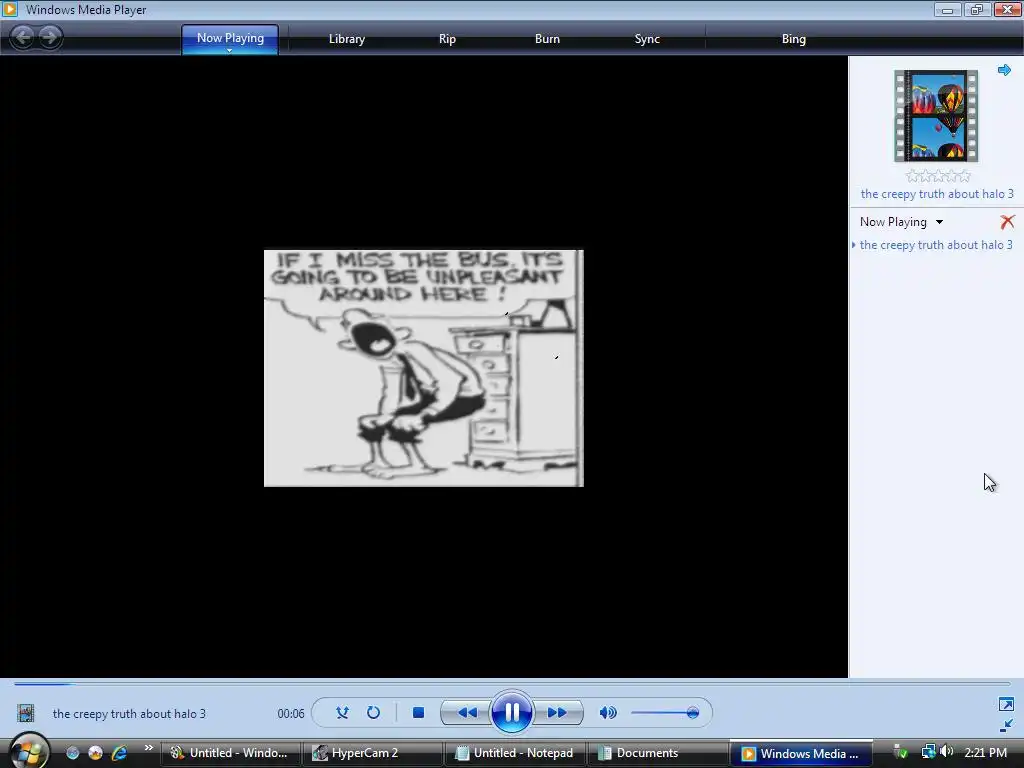Click the Next fast-forward button
The image size is (1024, 768).
pos(558,712)
